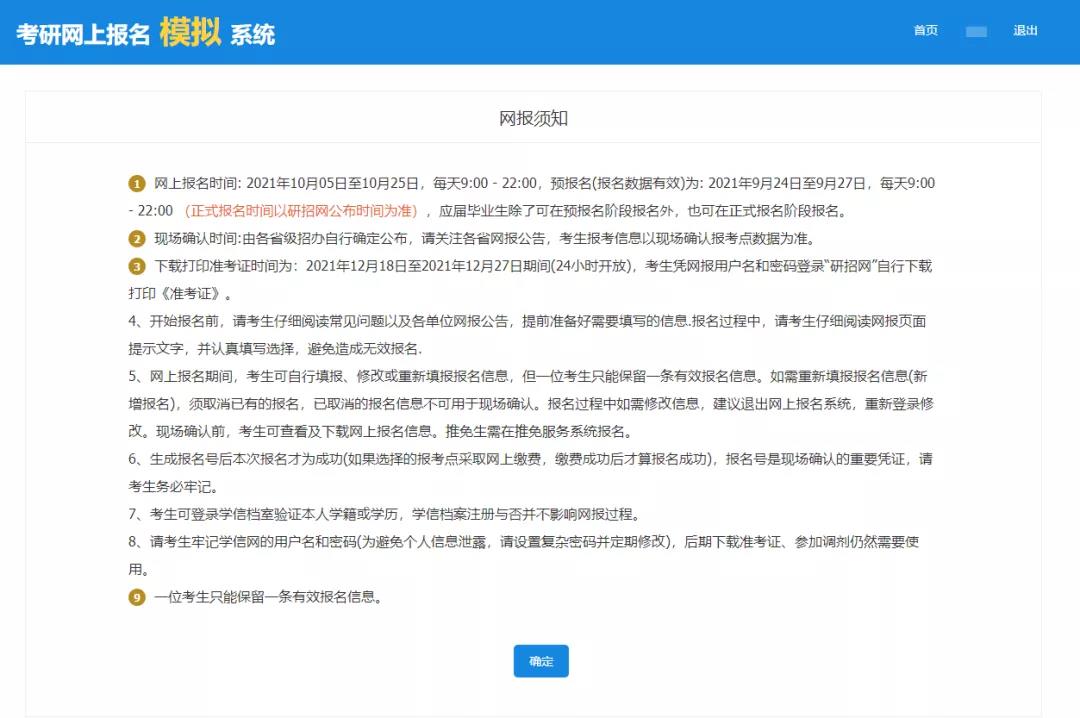Click the red 正式报名时间 notice text

pyautogui.click(x=301, y=211)
